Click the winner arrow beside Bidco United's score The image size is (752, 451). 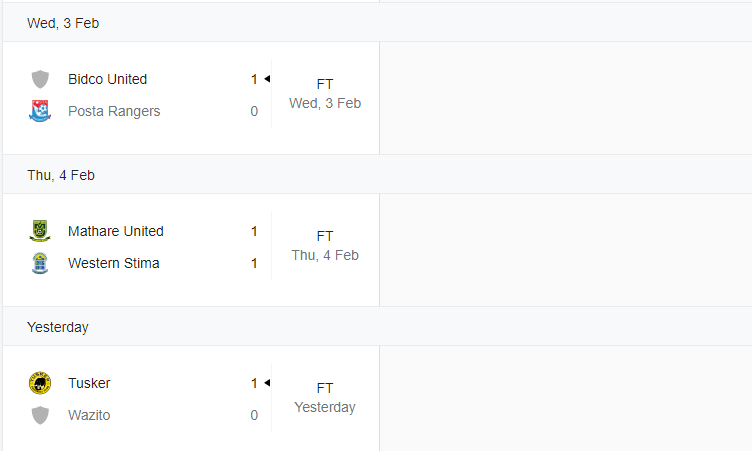pyautogui.click(x=267, y=79)
